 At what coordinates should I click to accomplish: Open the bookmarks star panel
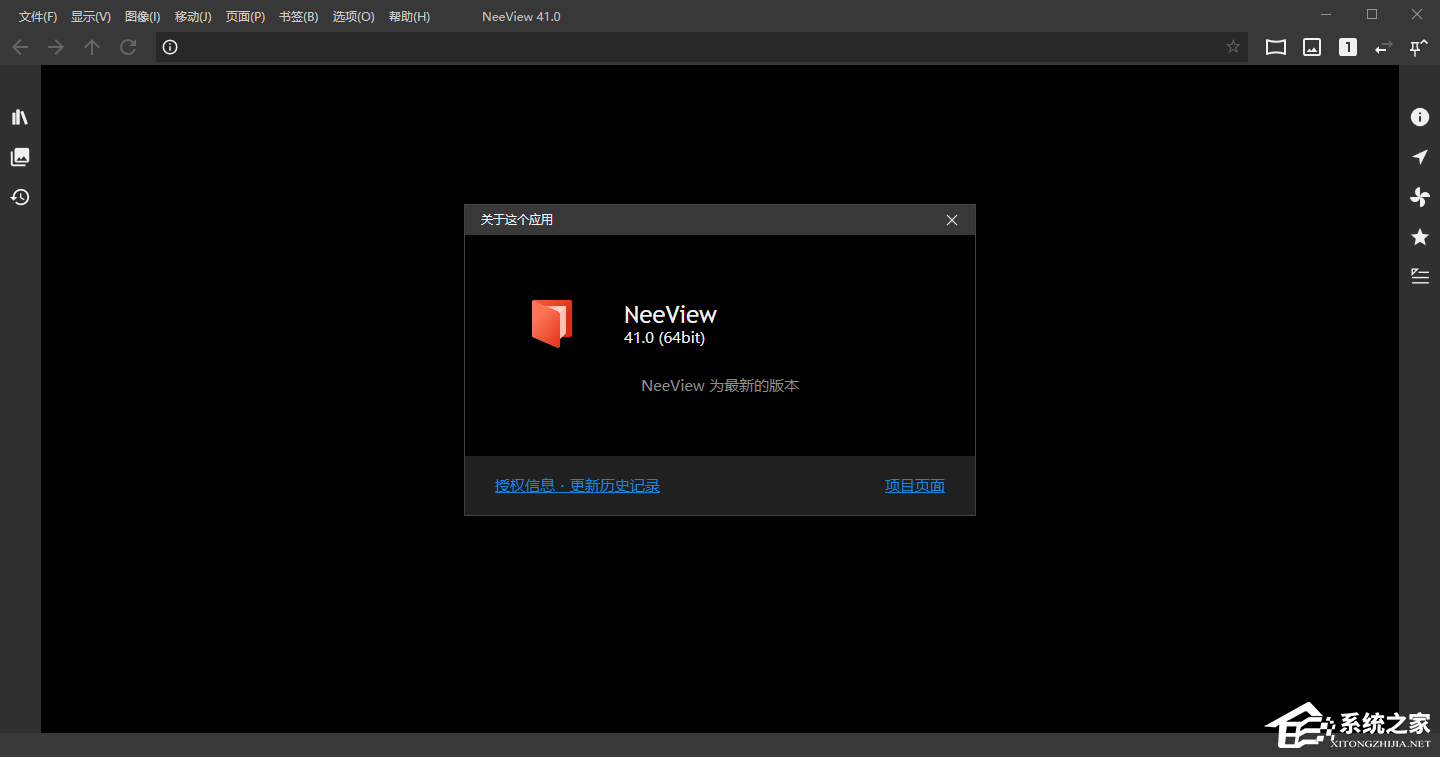[1420, 237]
